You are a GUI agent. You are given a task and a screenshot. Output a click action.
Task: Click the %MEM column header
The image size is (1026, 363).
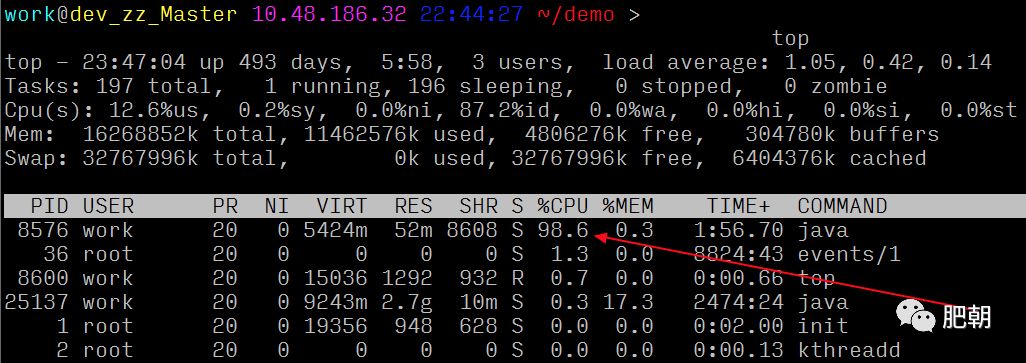coord(628,207)
